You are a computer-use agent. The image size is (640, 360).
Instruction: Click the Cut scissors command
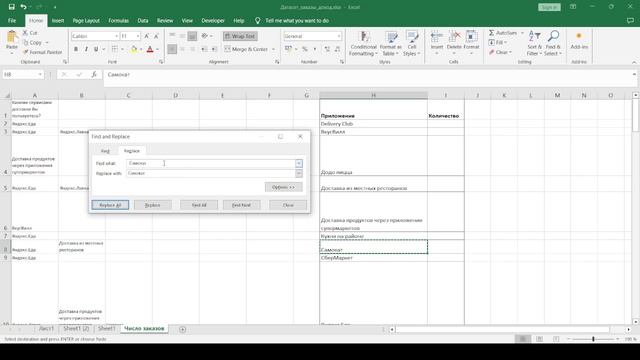(x=30, y=33)
